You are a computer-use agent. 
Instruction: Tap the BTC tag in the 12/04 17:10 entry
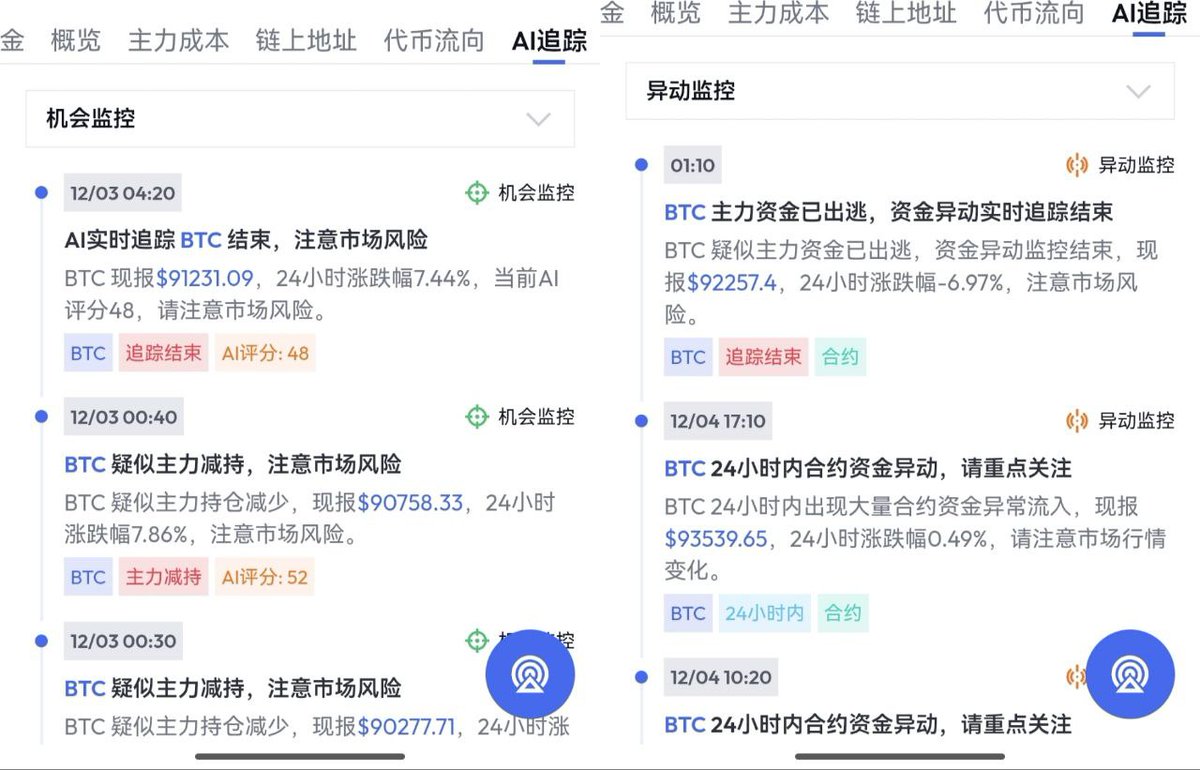click(688, 613)
